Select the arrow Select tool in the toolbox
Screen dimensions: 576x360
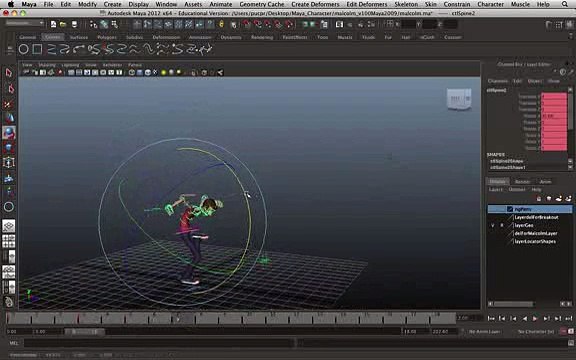(x=9, y=73)
